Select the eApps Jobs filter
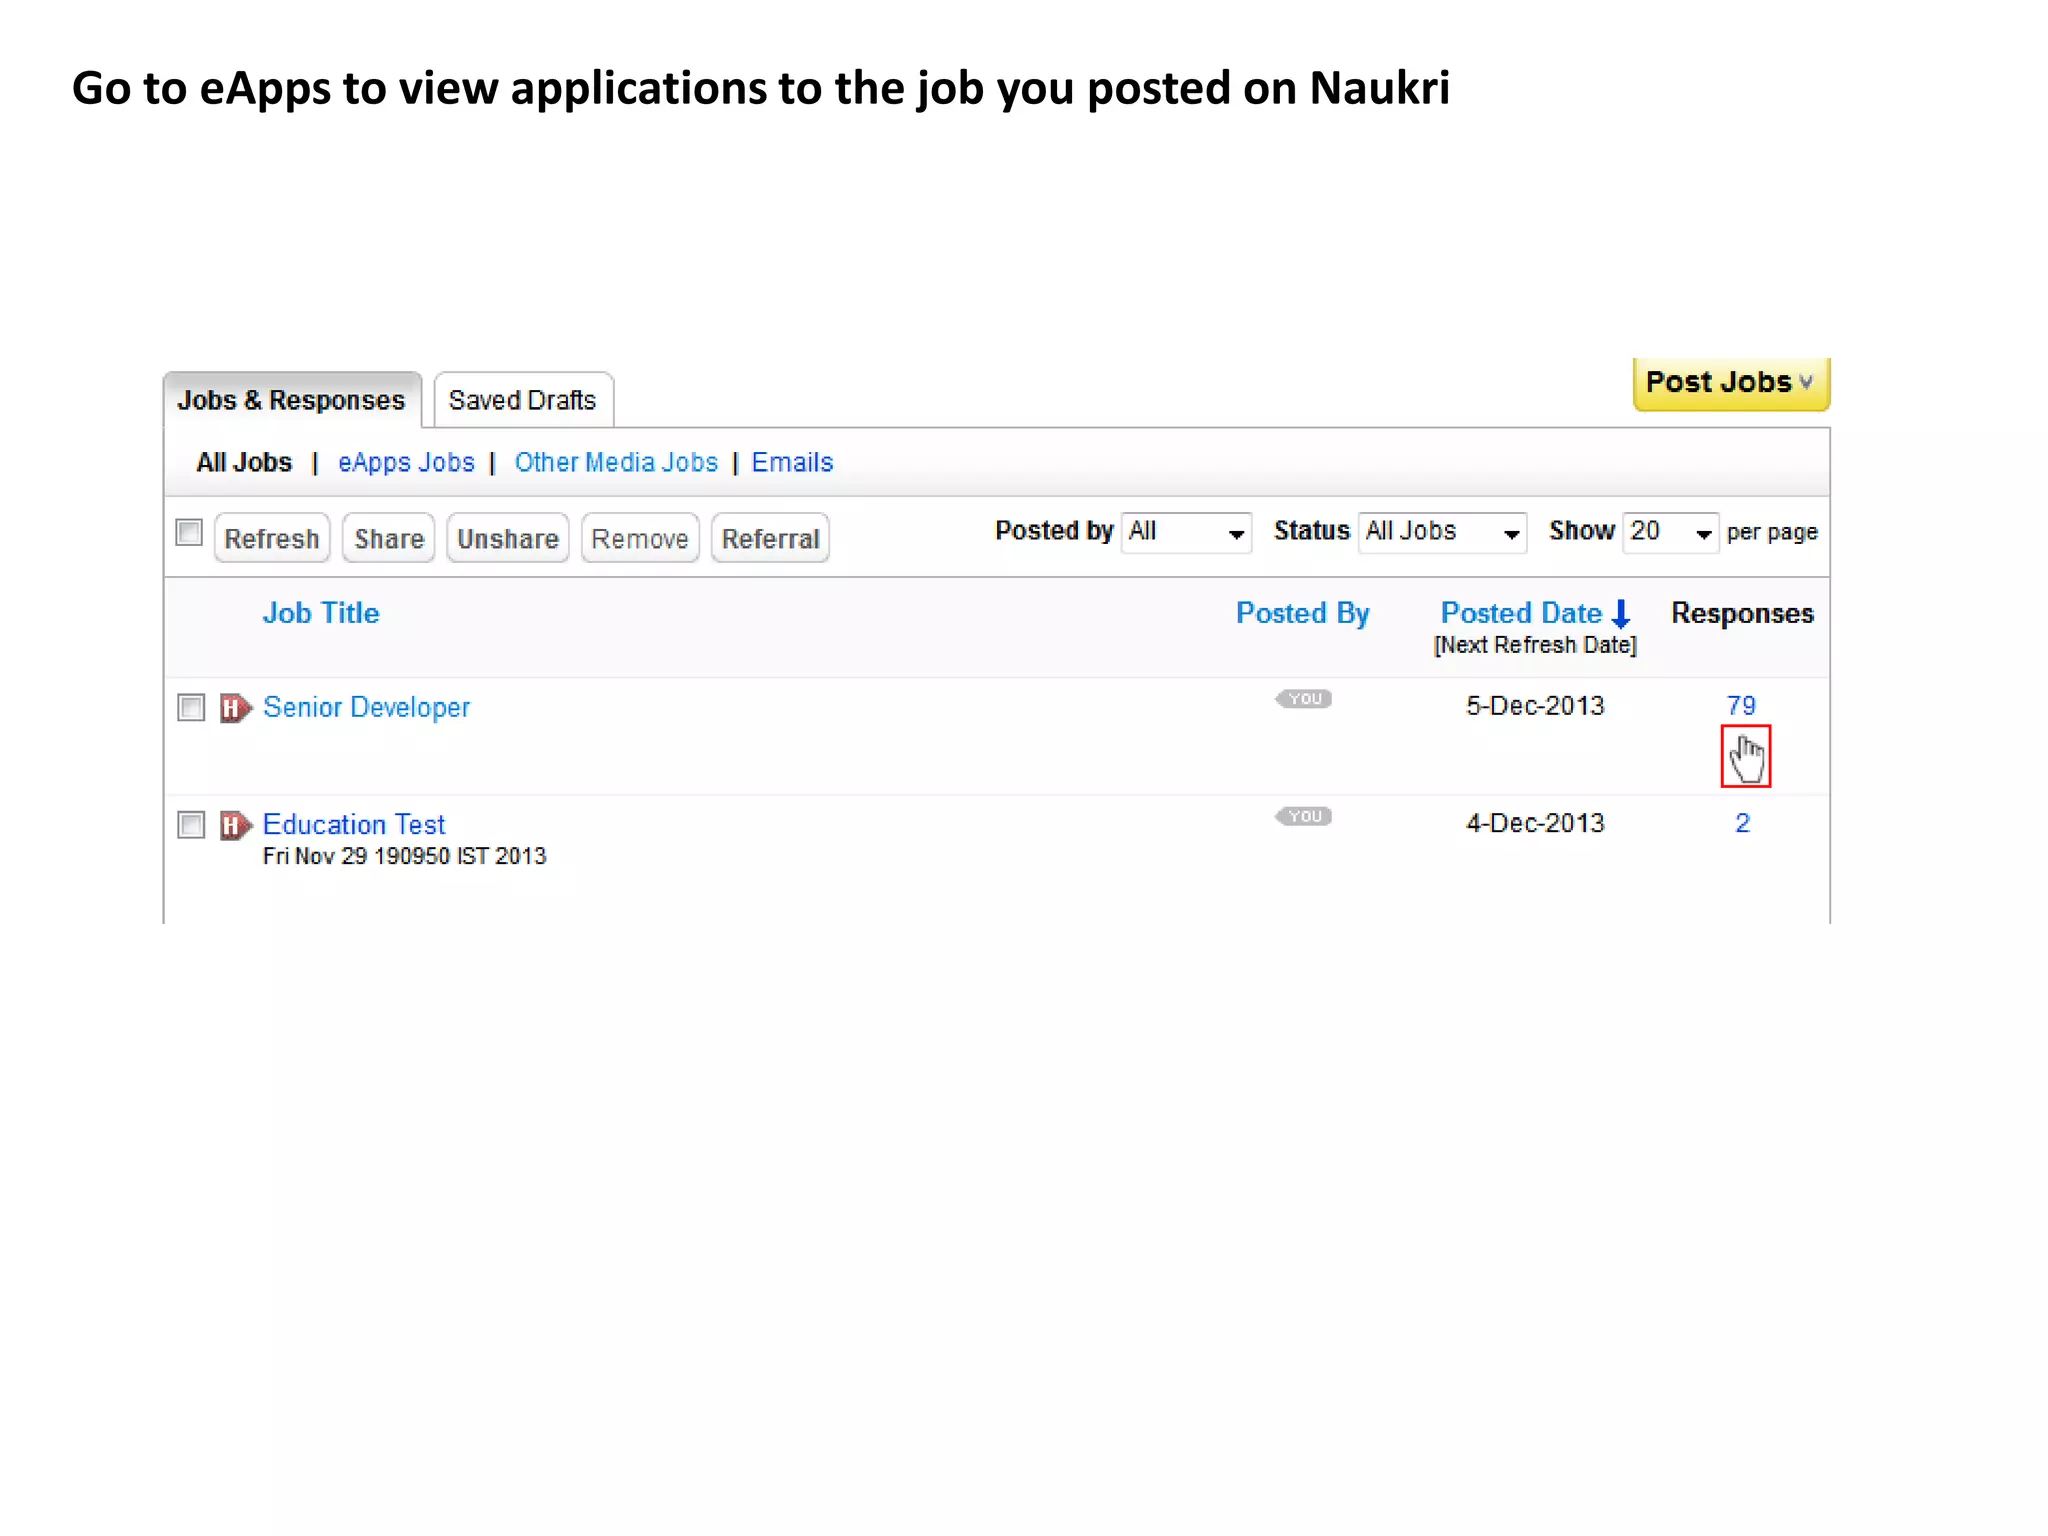 [x=406, y=462]
